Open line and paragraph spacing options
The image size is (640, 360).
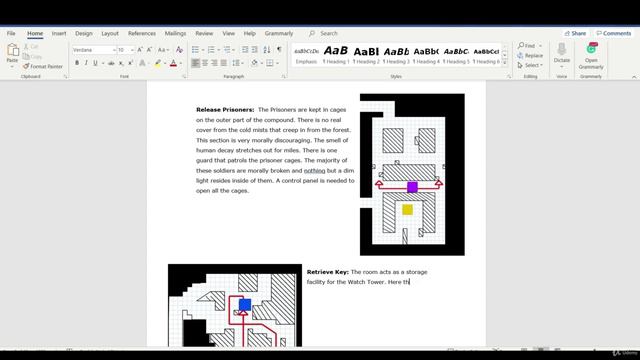click(236, 63)
